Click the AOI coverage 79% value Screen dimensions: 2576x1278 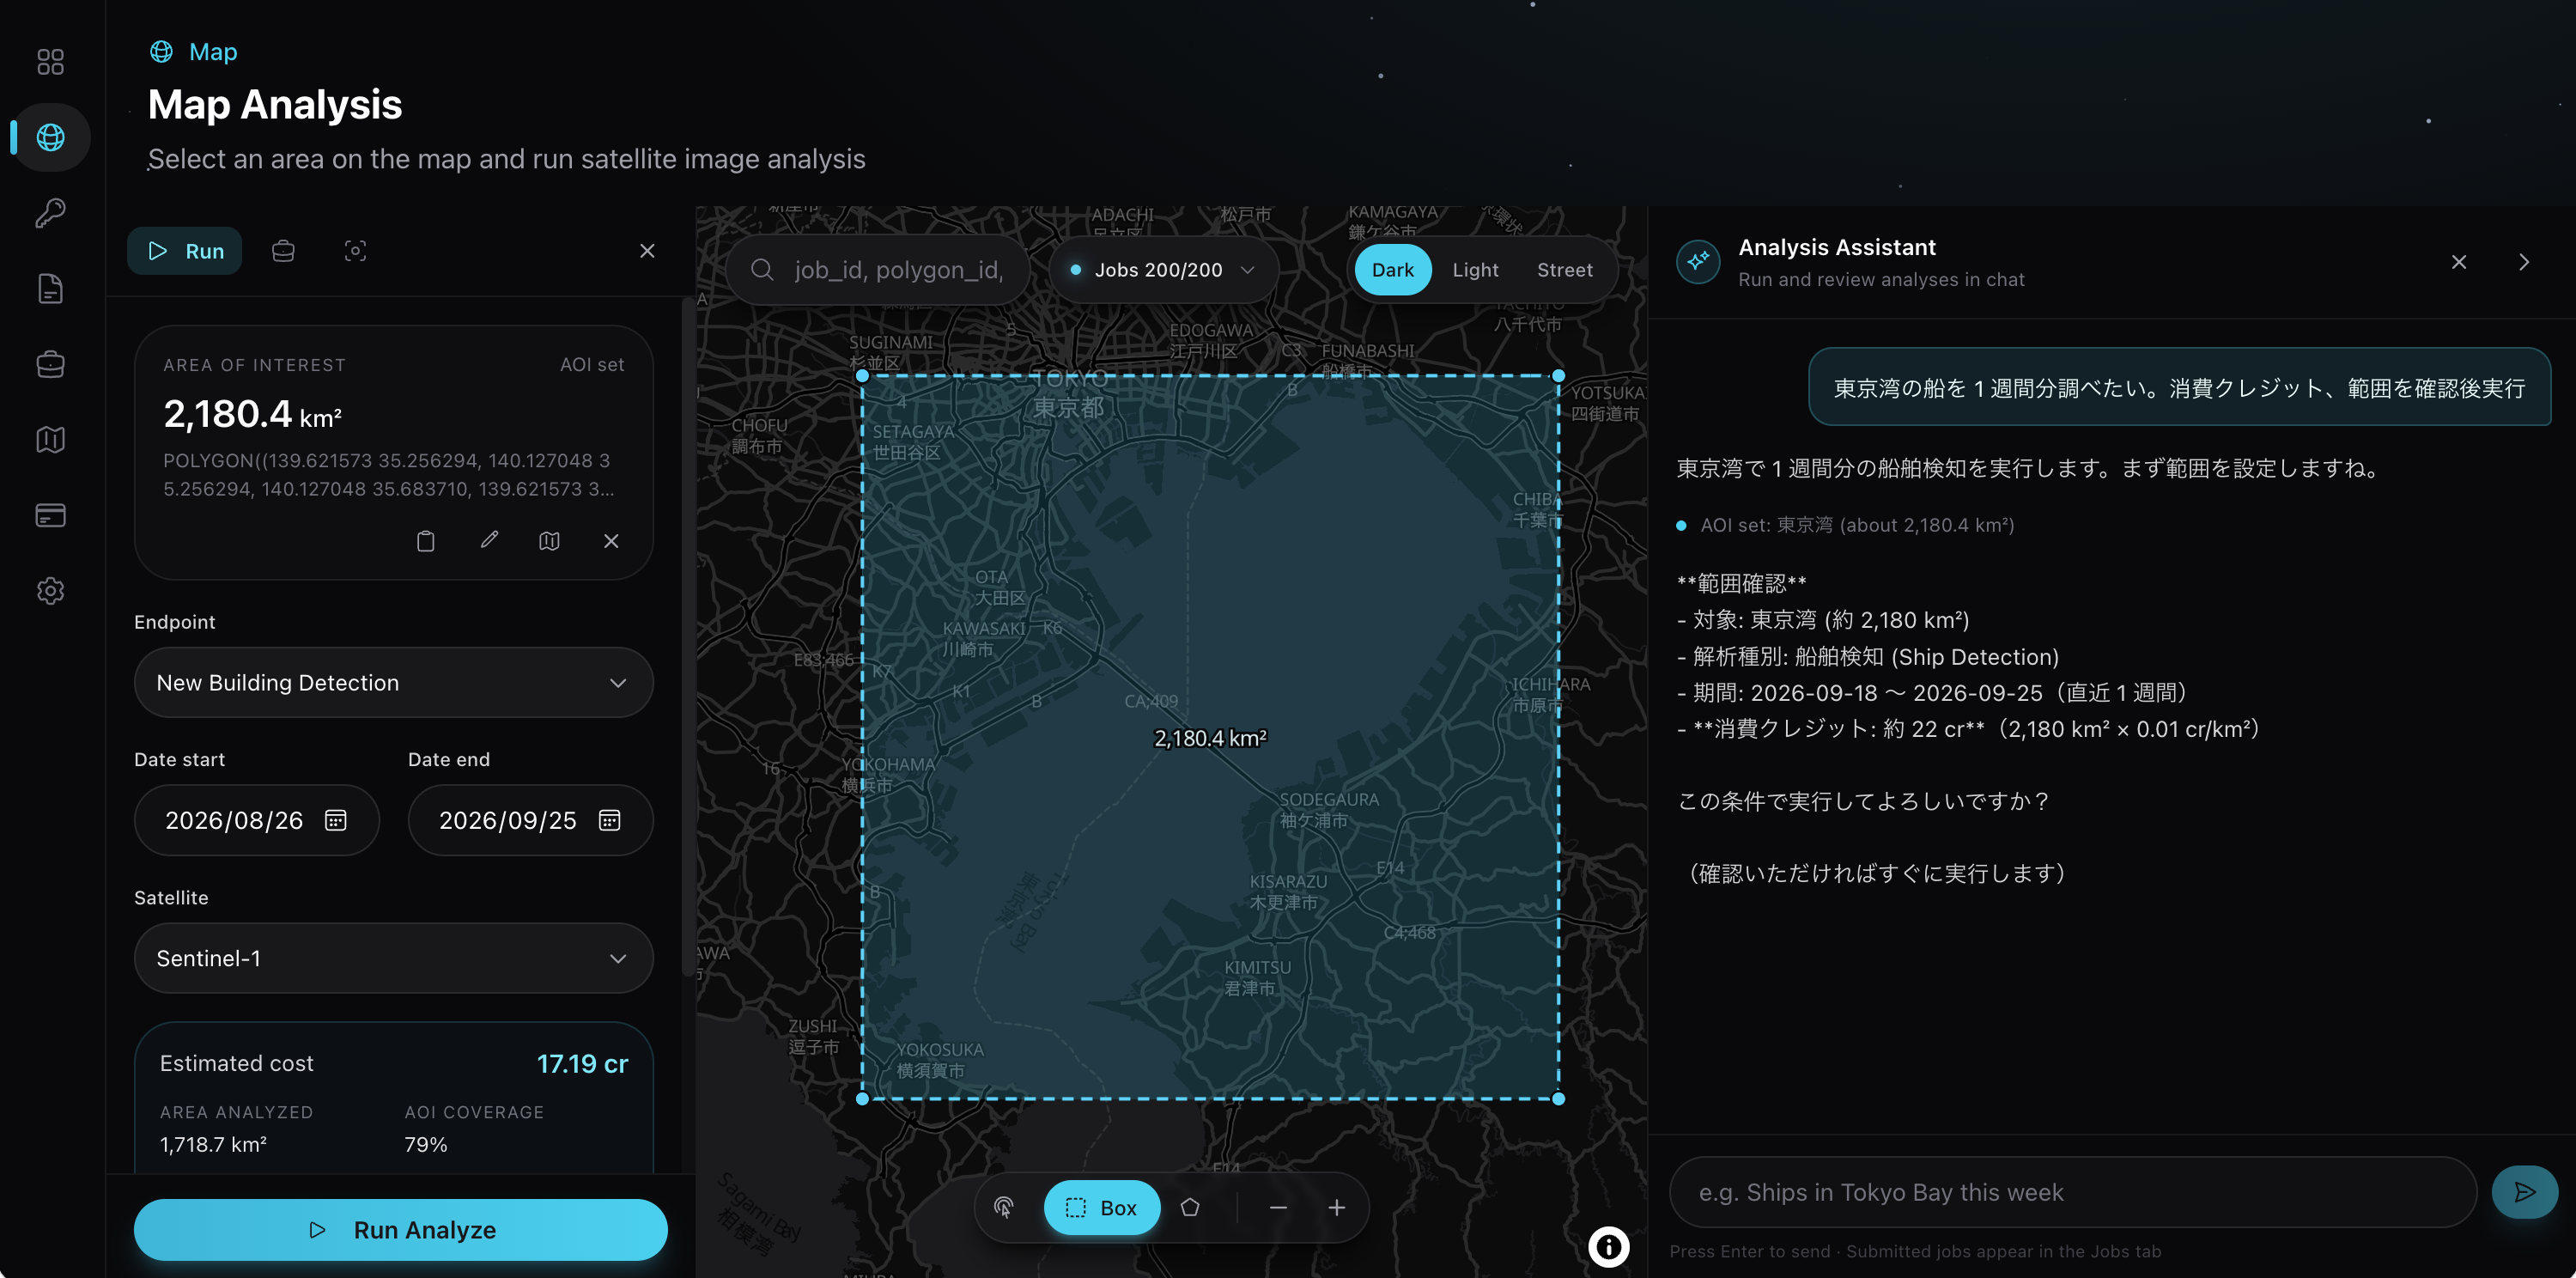tap(426, 1145)
